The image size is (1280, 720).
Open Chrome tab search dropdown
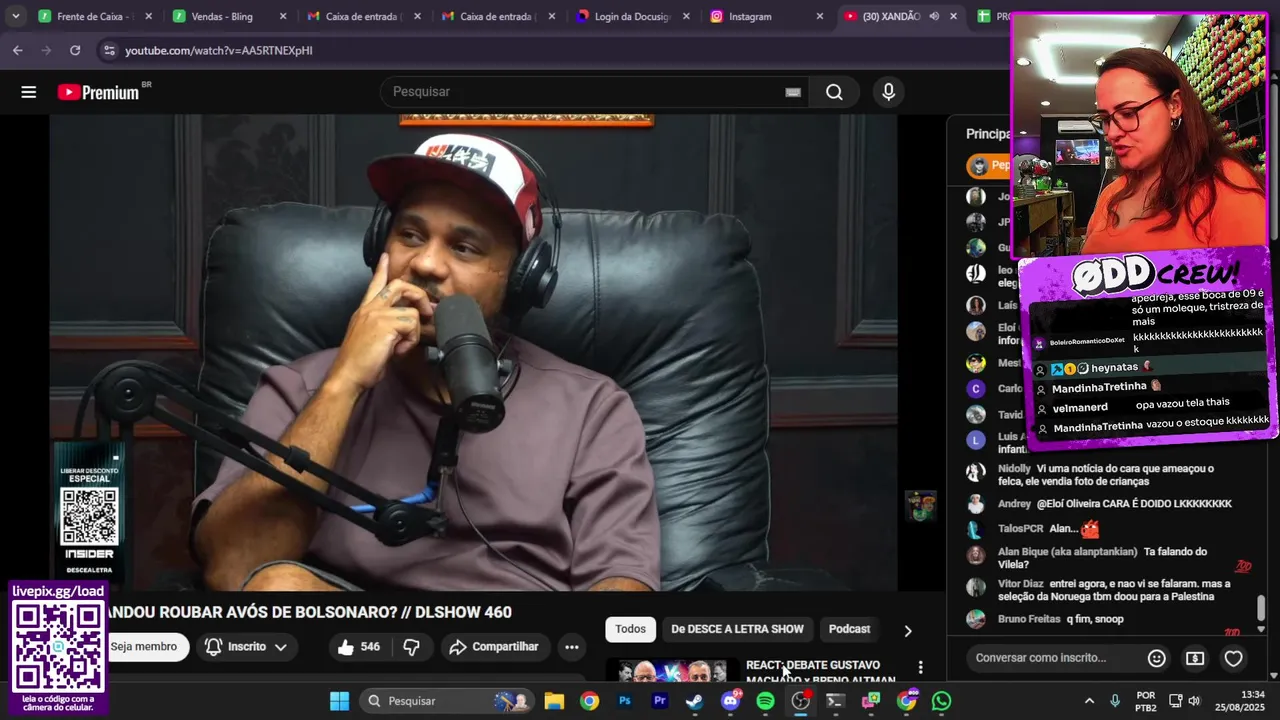coord(16,16)
